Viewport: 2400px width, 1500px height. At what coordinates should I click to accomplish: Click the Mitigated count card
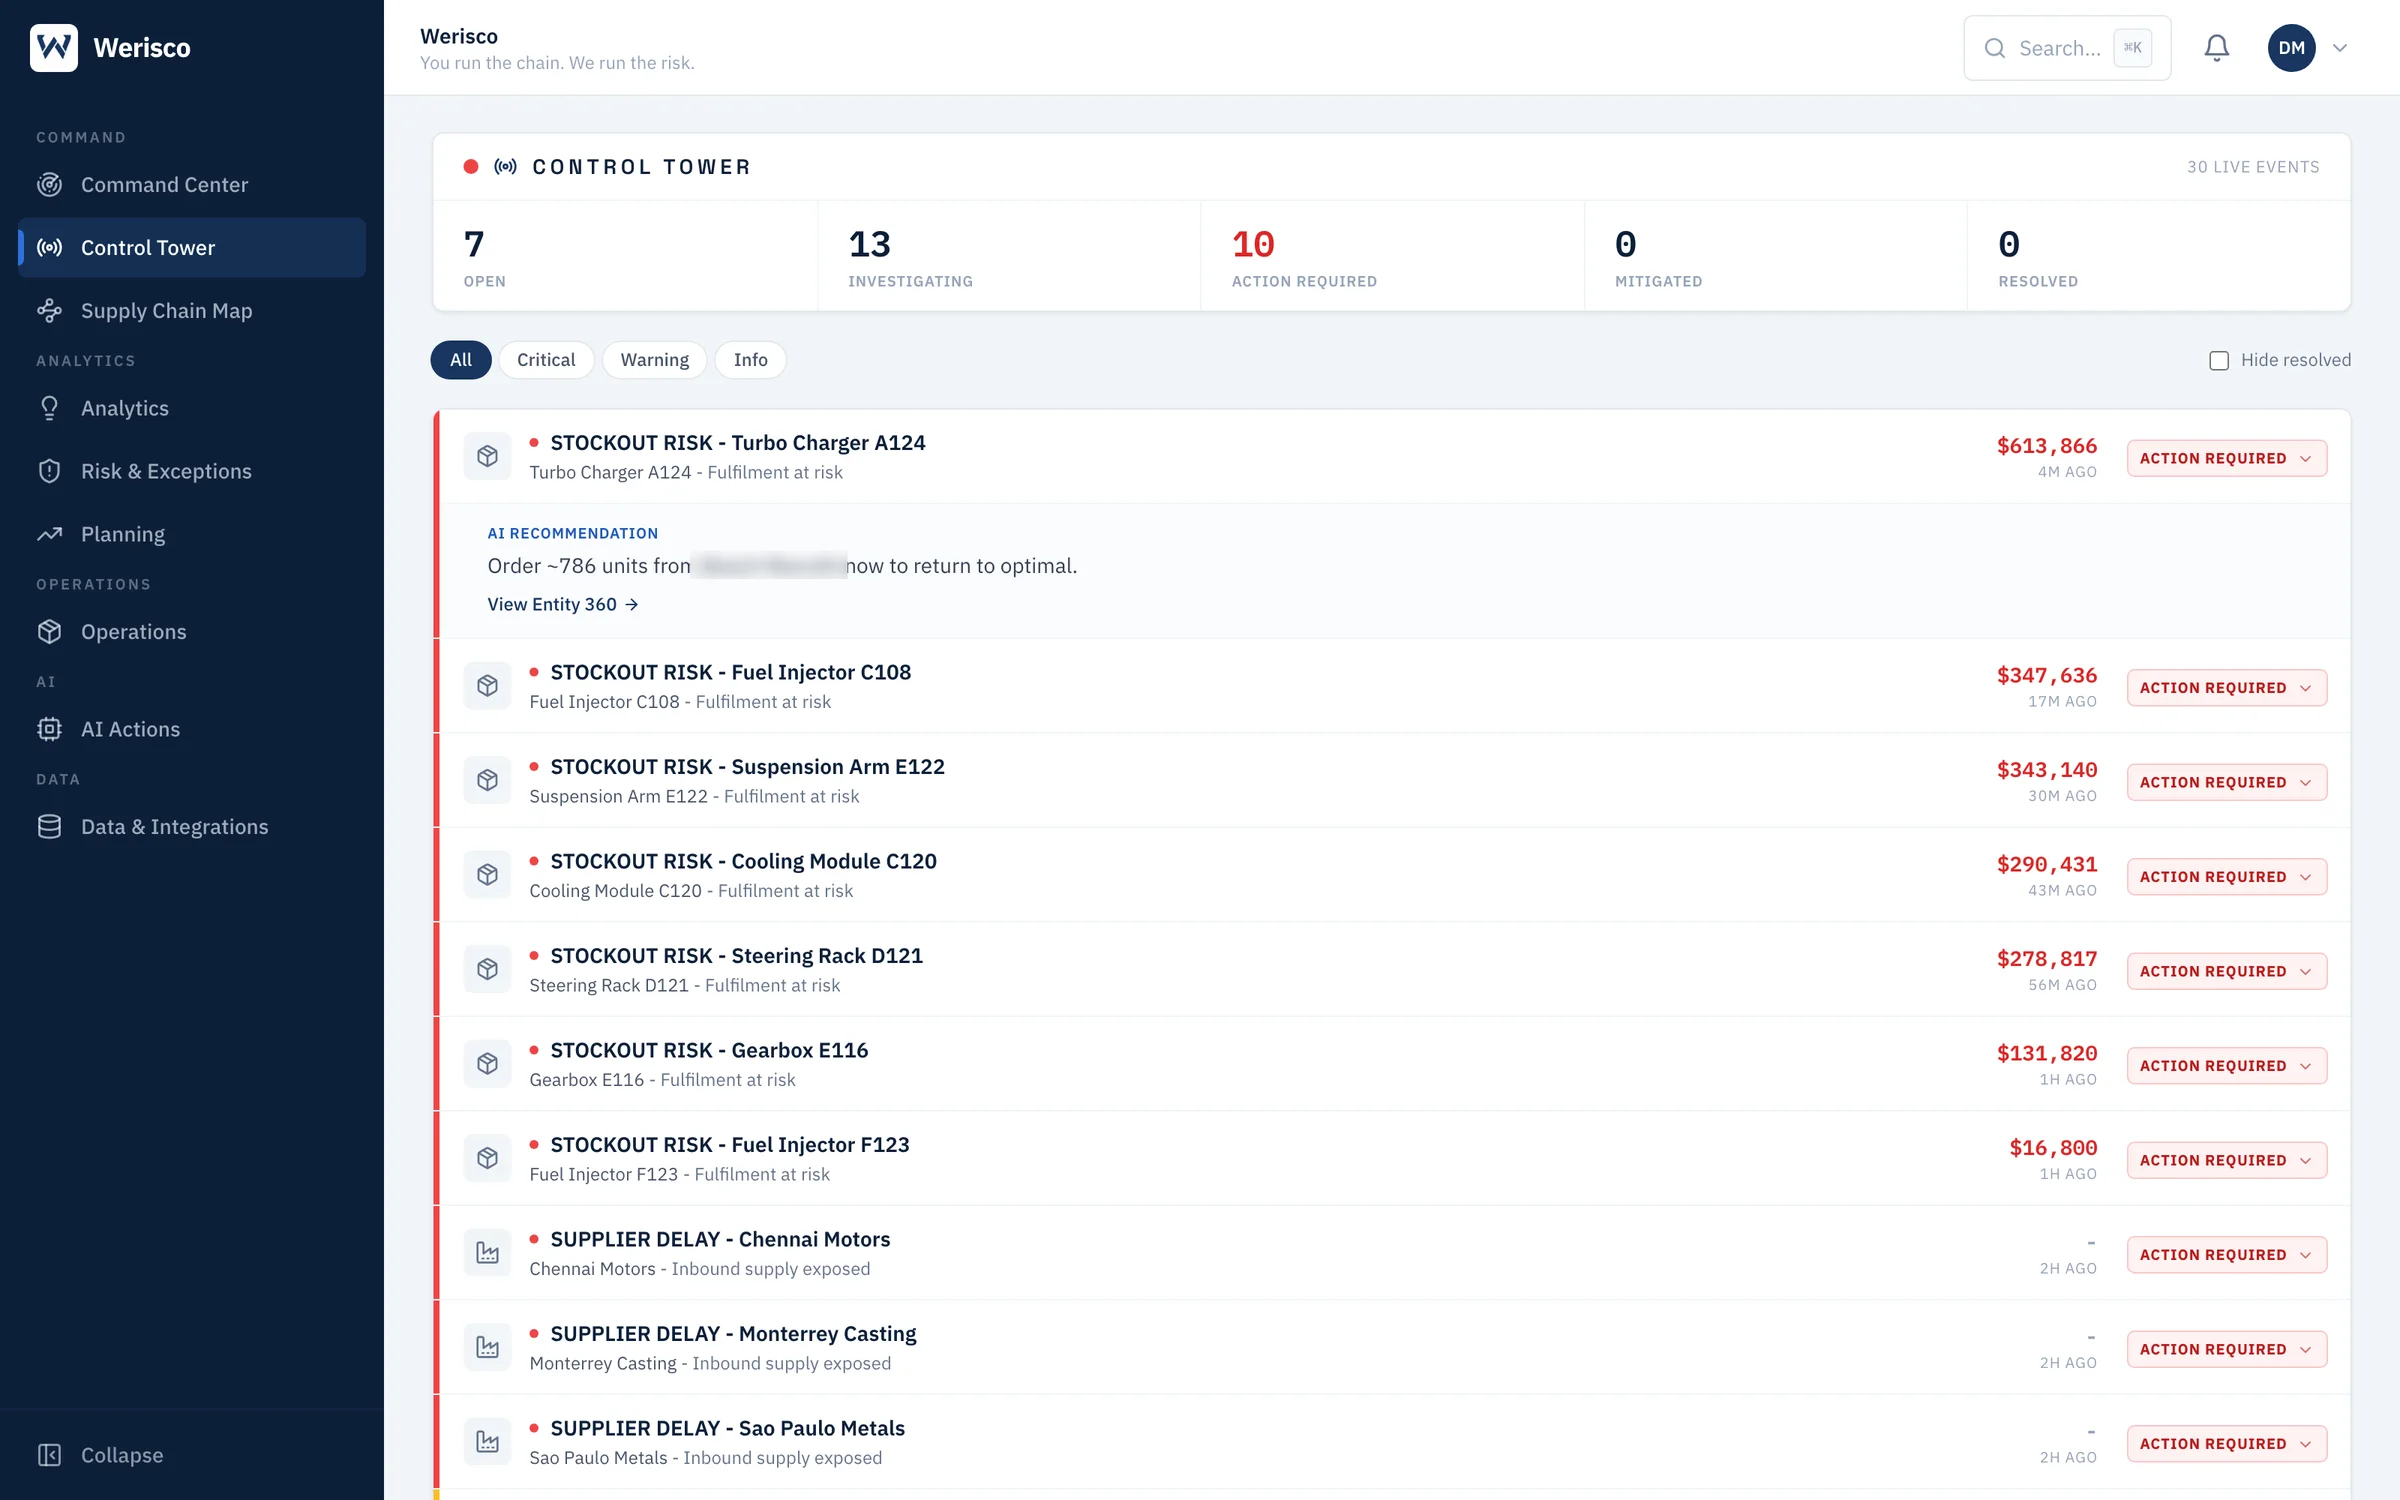pos(1775,256)
